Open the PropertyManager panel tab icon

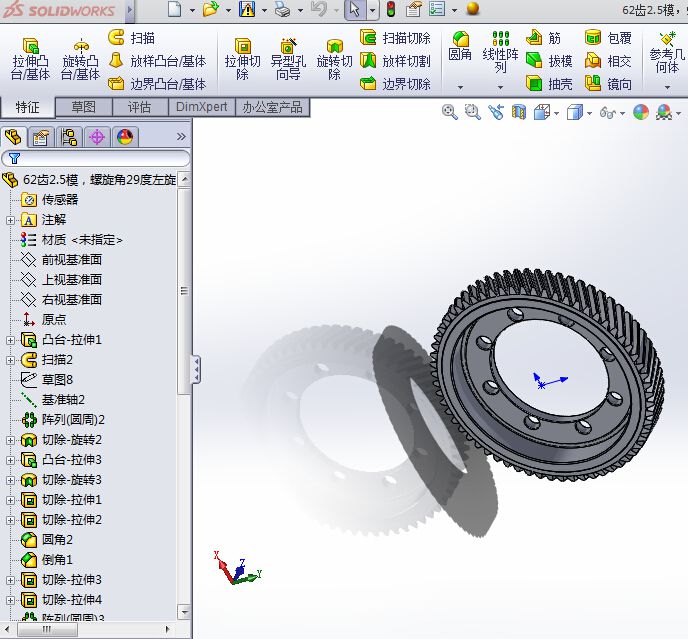pyautogui.click(x=41, y=137)
